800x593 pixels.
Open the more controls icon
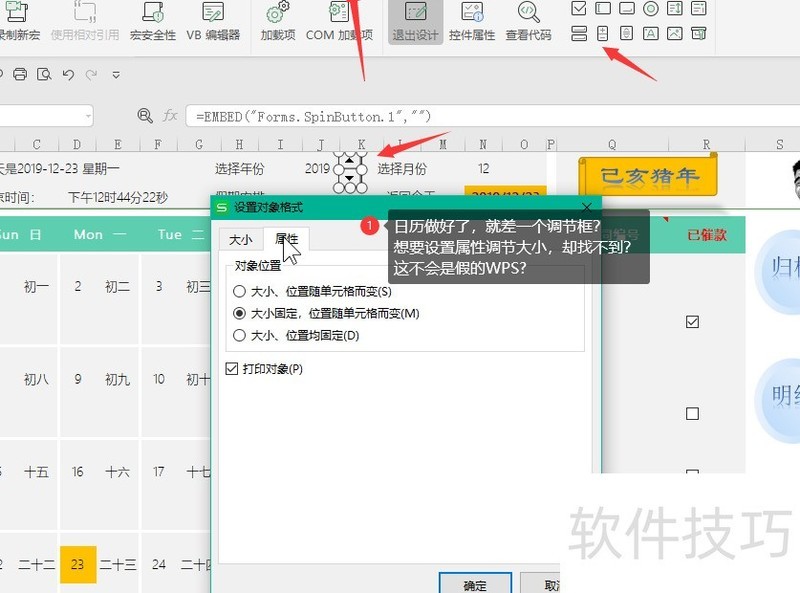click(x=698, y=34)
